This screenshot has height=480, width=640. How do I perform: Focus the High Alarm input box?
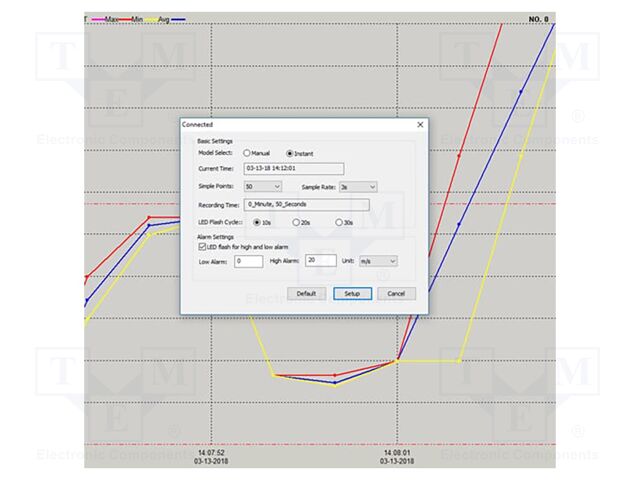click(320, 261)
